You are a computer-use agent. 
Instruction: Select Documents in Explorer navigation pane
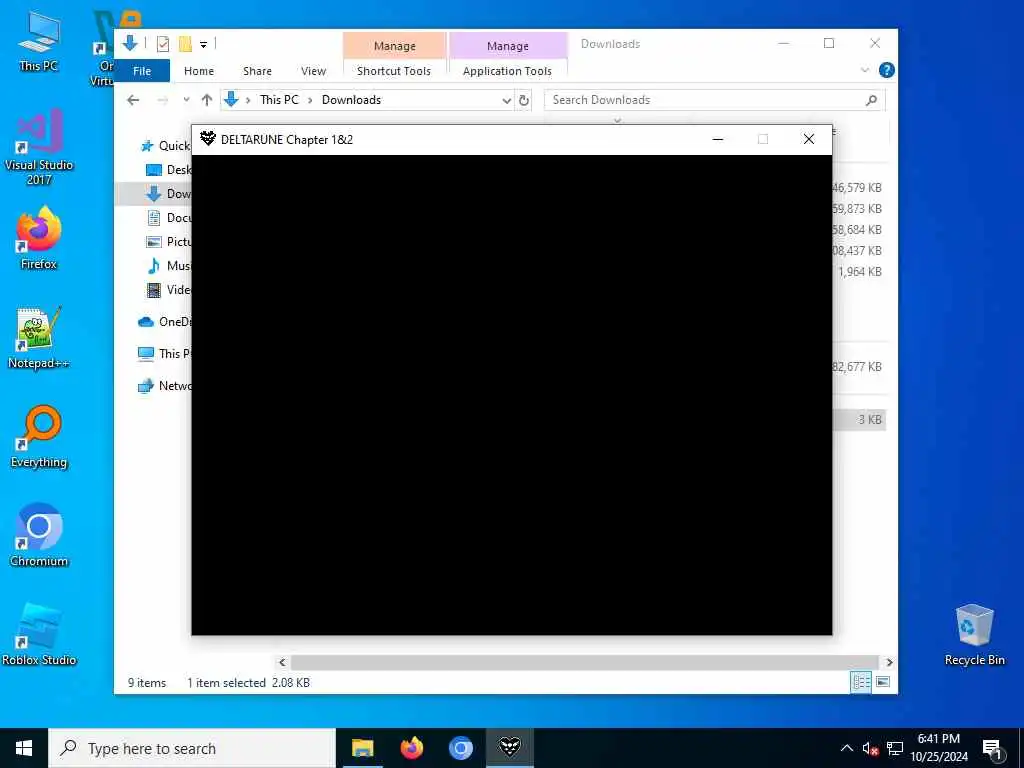tap(168, 217)
